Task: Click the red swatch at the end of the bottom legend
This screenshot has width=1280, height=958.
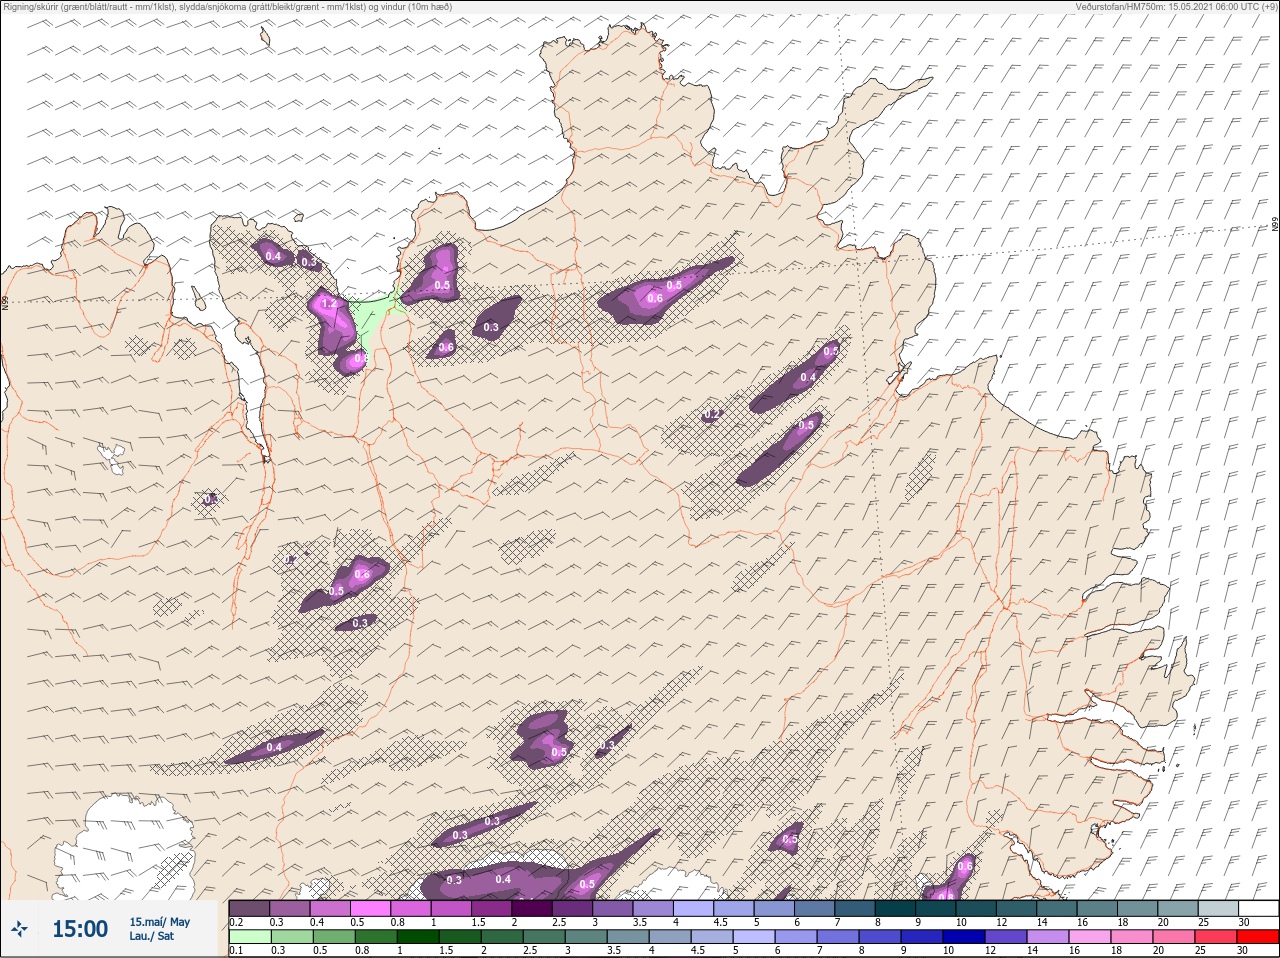Action: 1259,938
